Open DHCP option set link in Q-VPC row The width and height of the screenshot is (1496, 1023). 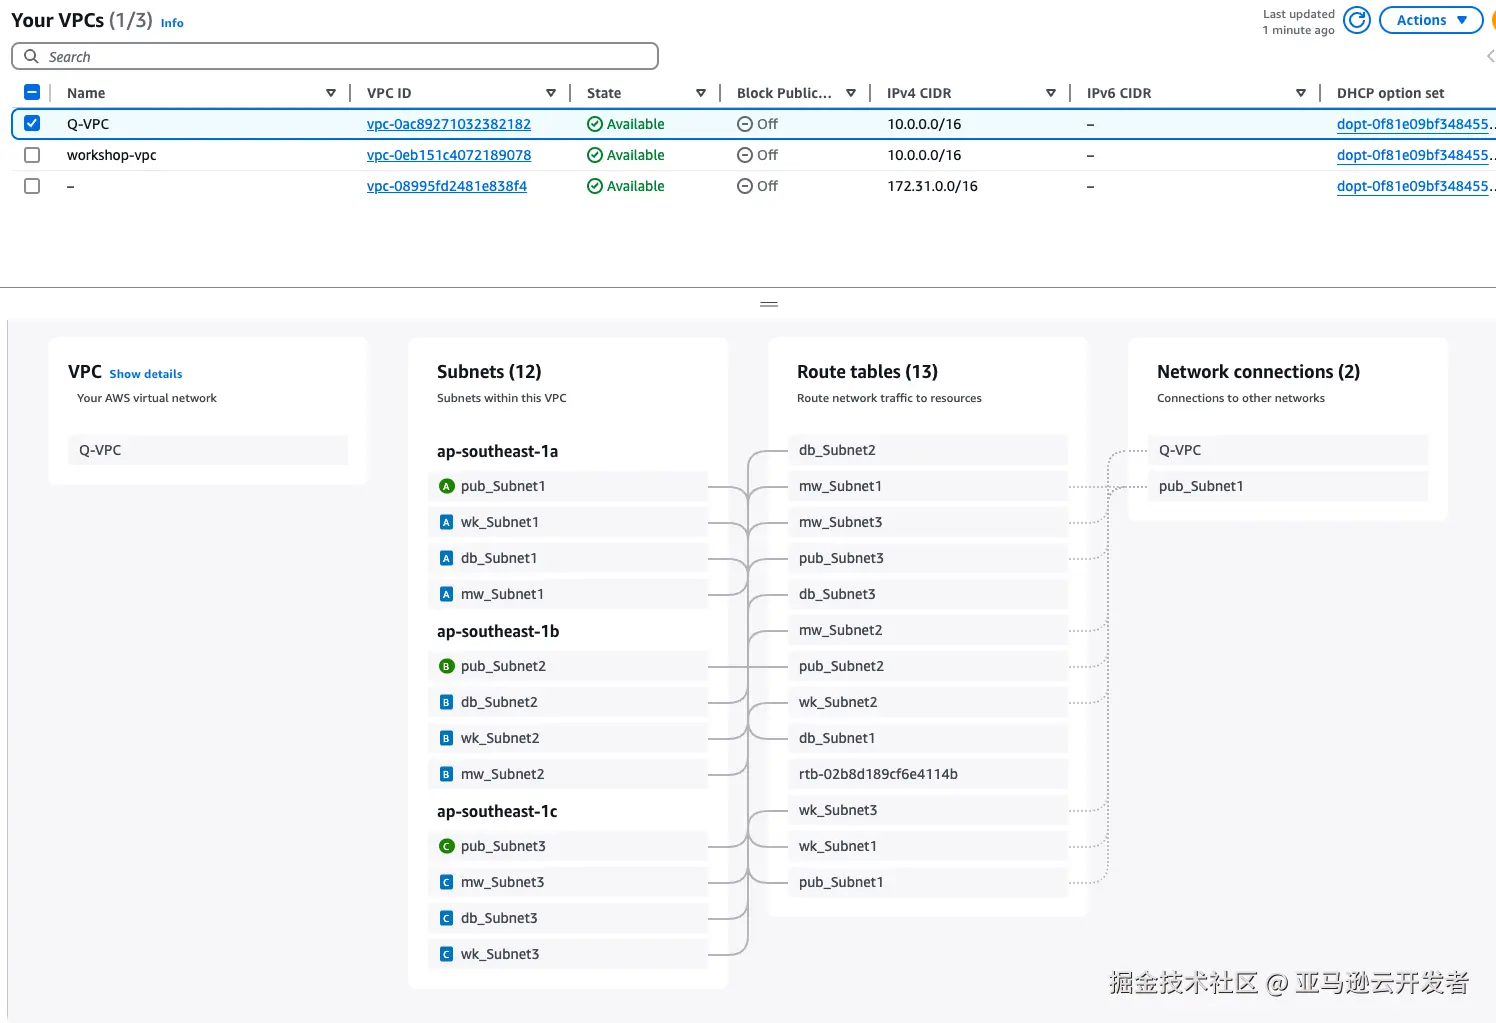[1415, 124]
